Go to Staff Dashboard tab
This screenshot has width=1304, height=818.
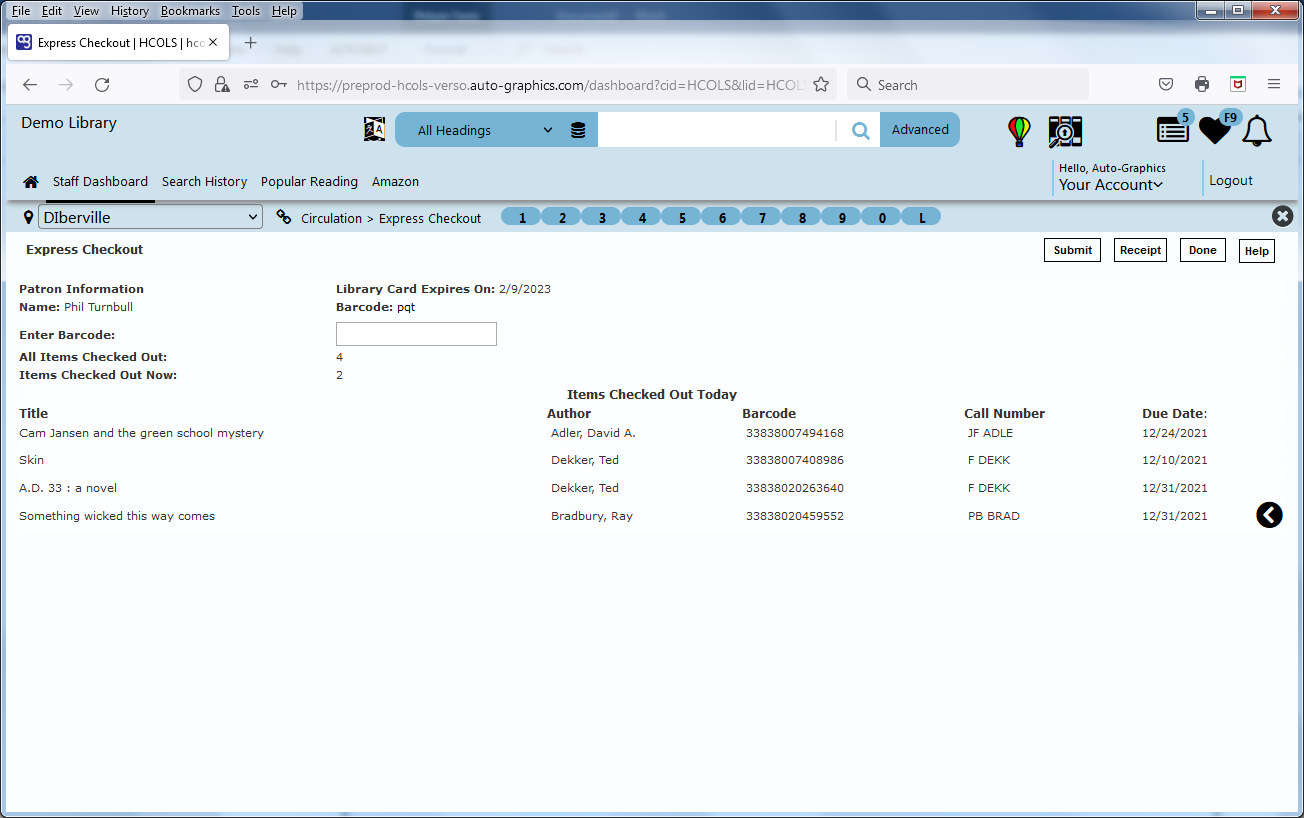pos(100,182)
